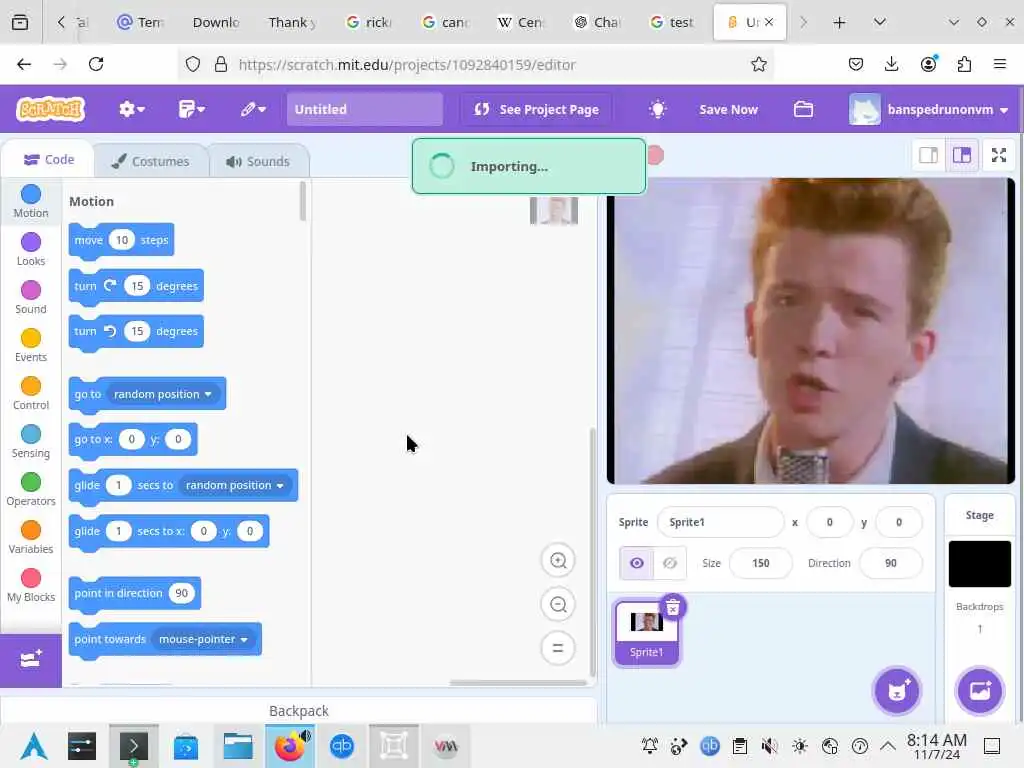Open mouse-pointer dropdown in point towards block
This screenshot has height=768, width=1024.
coord(203,639)
